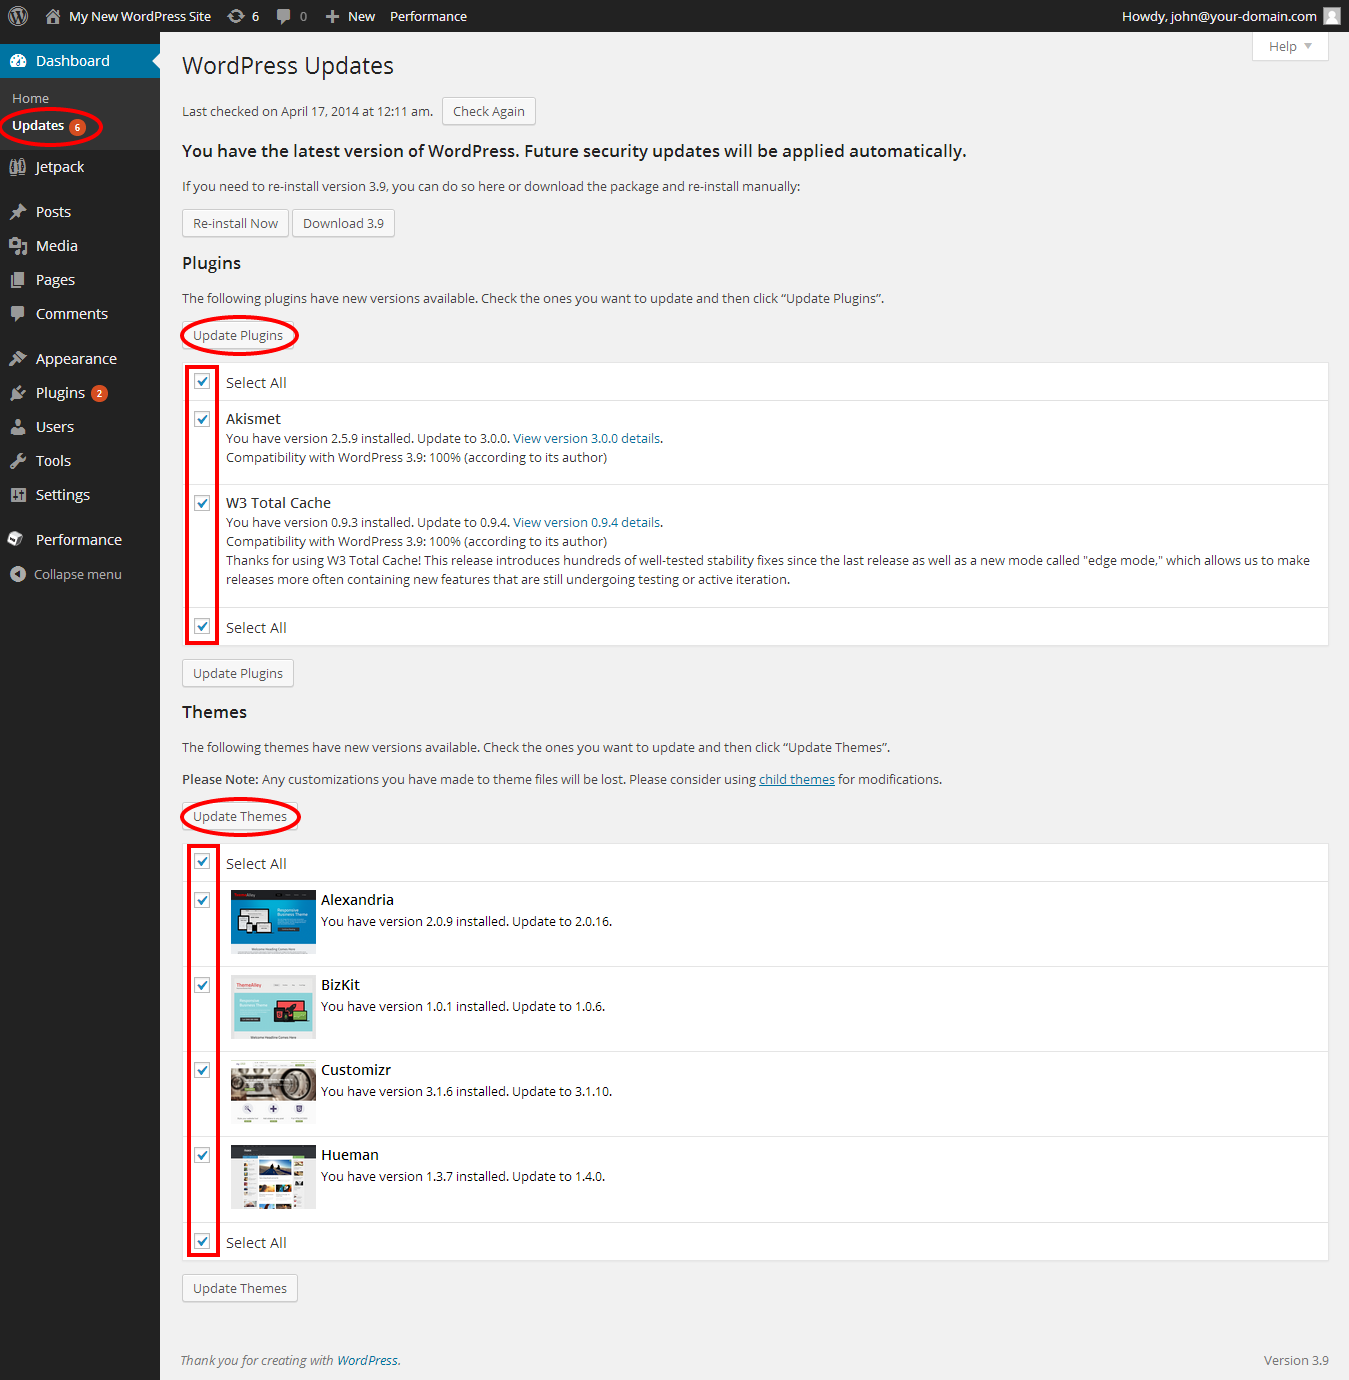The height and width of the screenshot is (1380, 1349).
Task: Click the Users icon in sidebar
Action: tap(18, 427)
